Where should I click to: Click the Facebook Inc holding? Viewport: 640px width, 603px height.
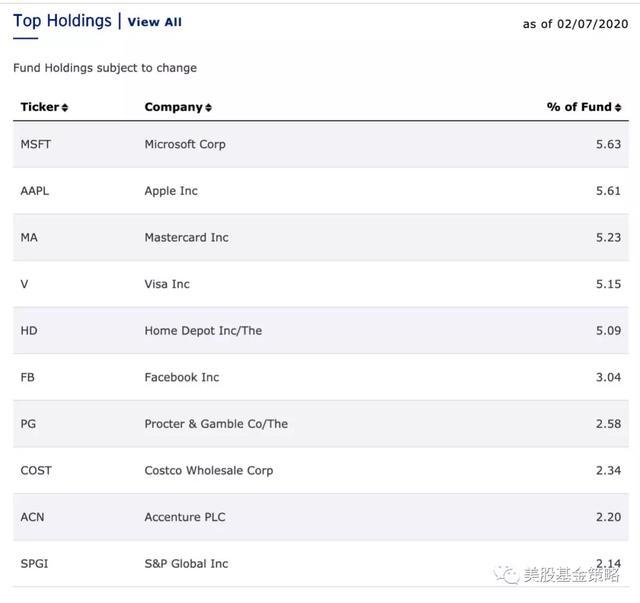pyautogui.click(x=182, y=377)
